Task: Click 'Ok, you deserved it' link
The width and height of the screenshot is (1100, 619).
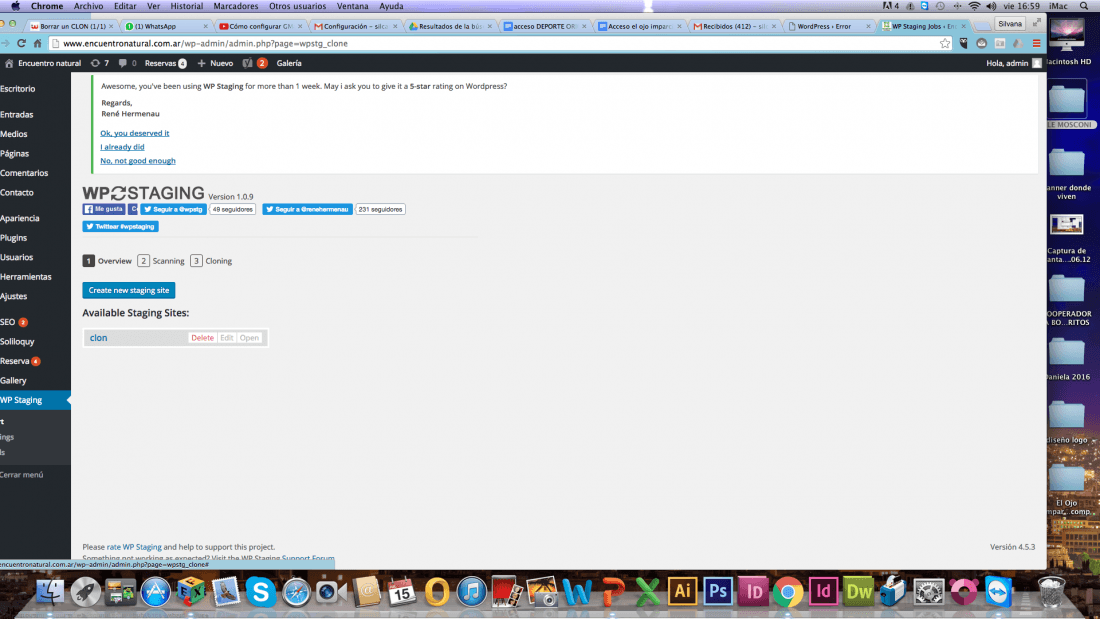Action: coord(135,133)
